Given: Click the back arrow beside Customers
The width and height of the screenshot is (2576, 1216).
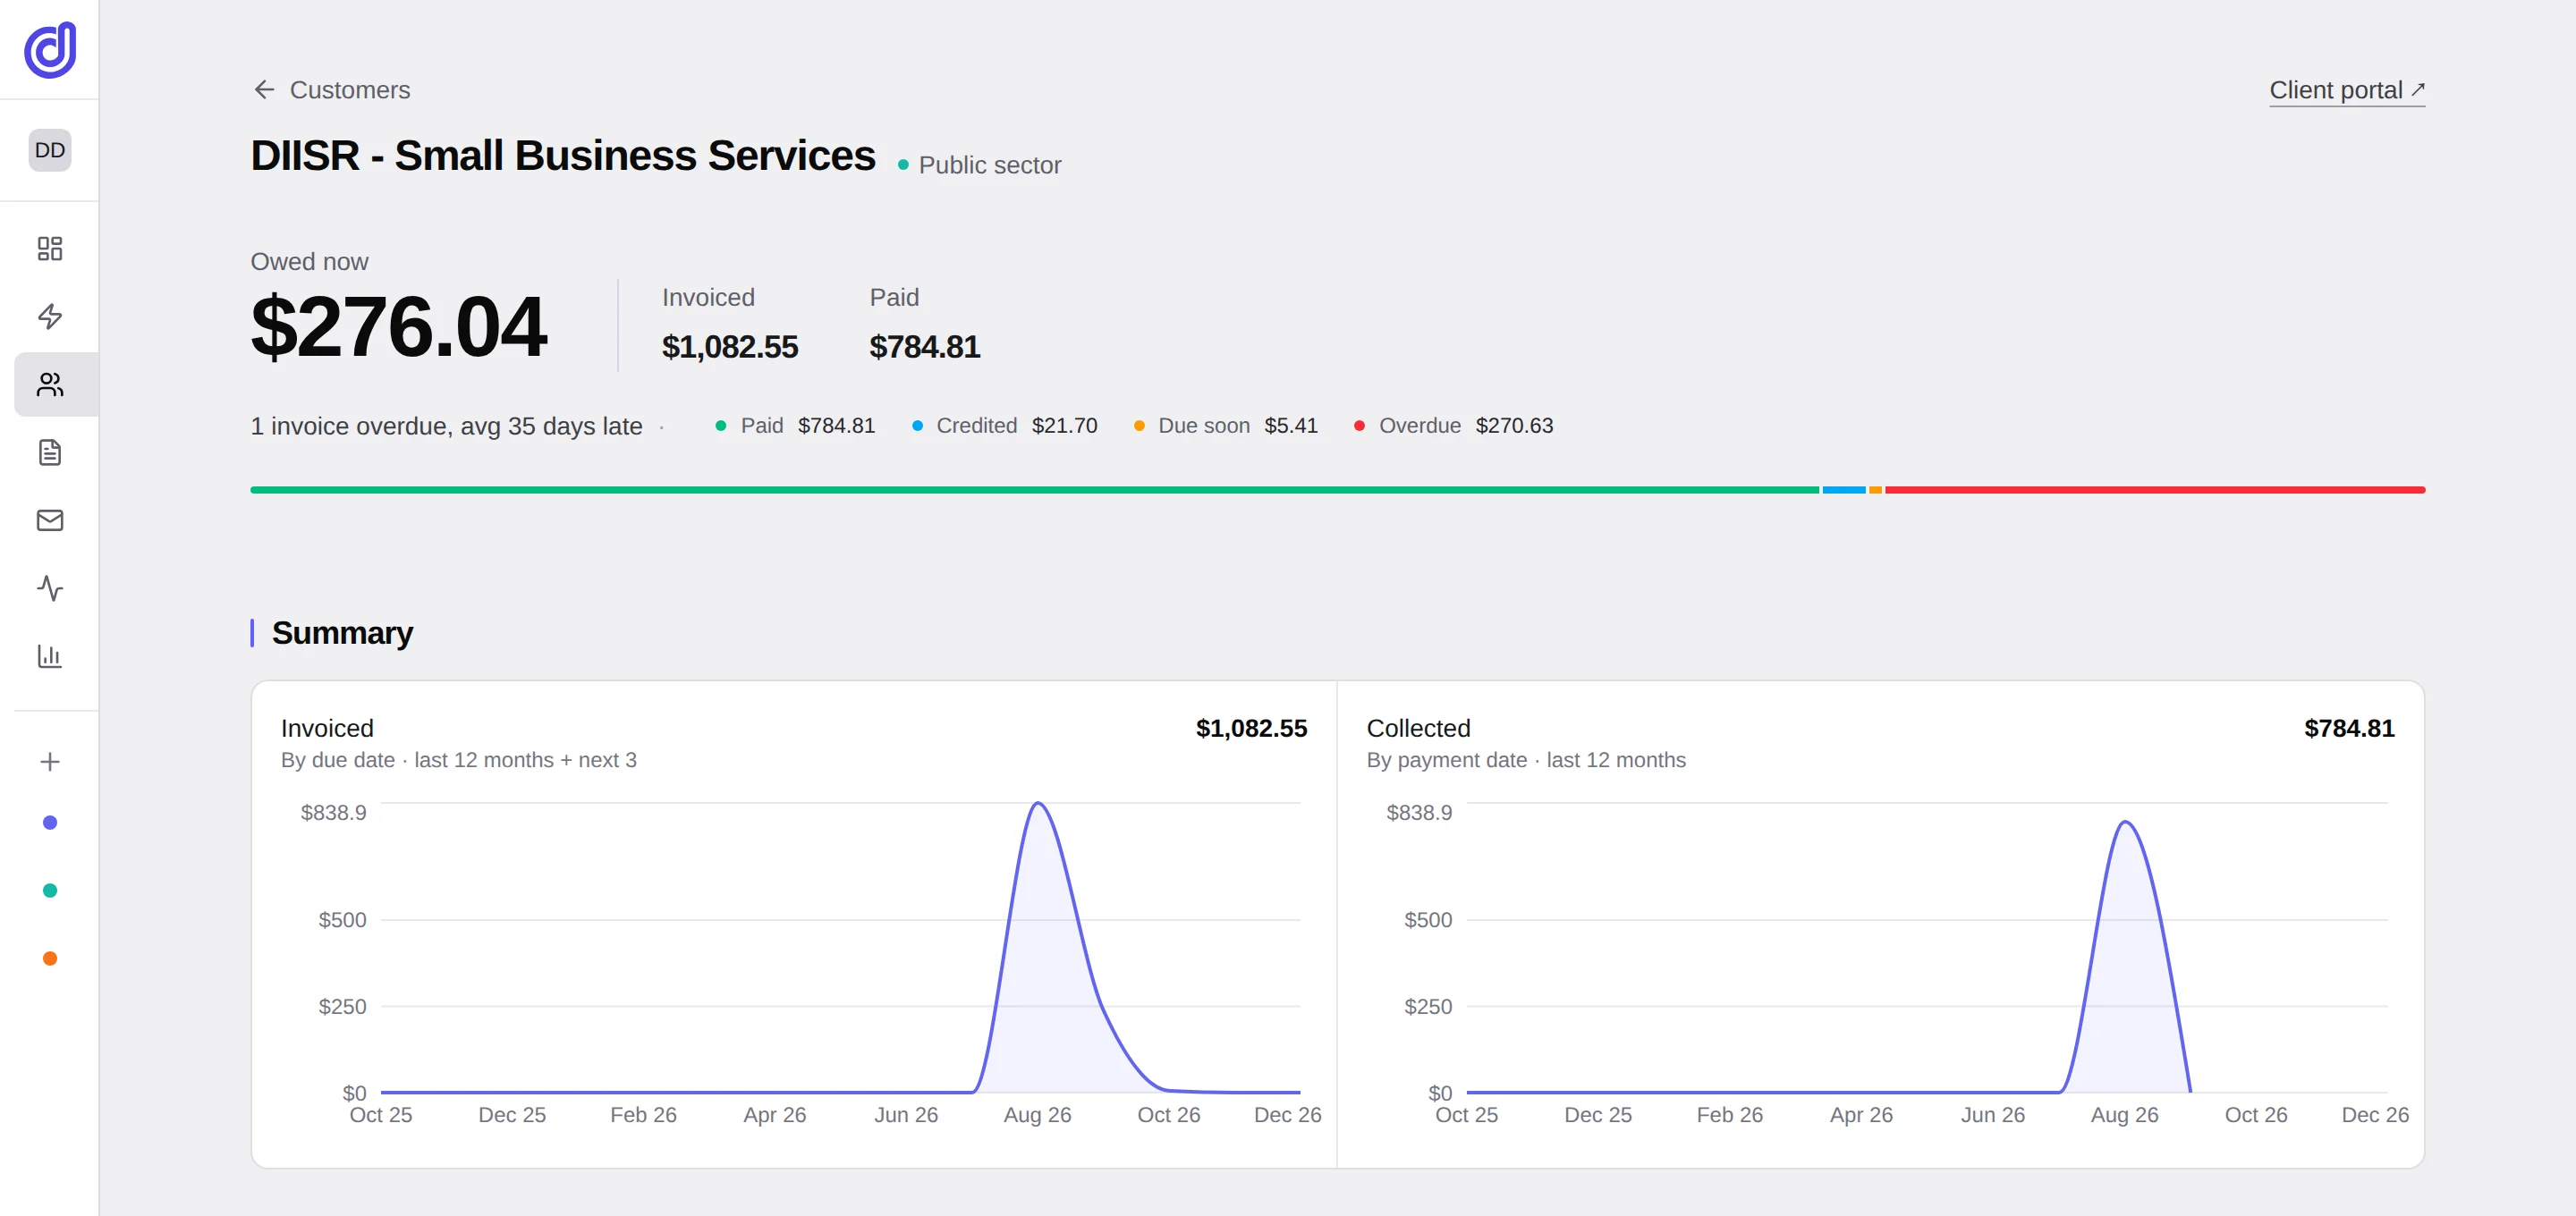Looking at the screenshot, I should [x=264, y=90].
